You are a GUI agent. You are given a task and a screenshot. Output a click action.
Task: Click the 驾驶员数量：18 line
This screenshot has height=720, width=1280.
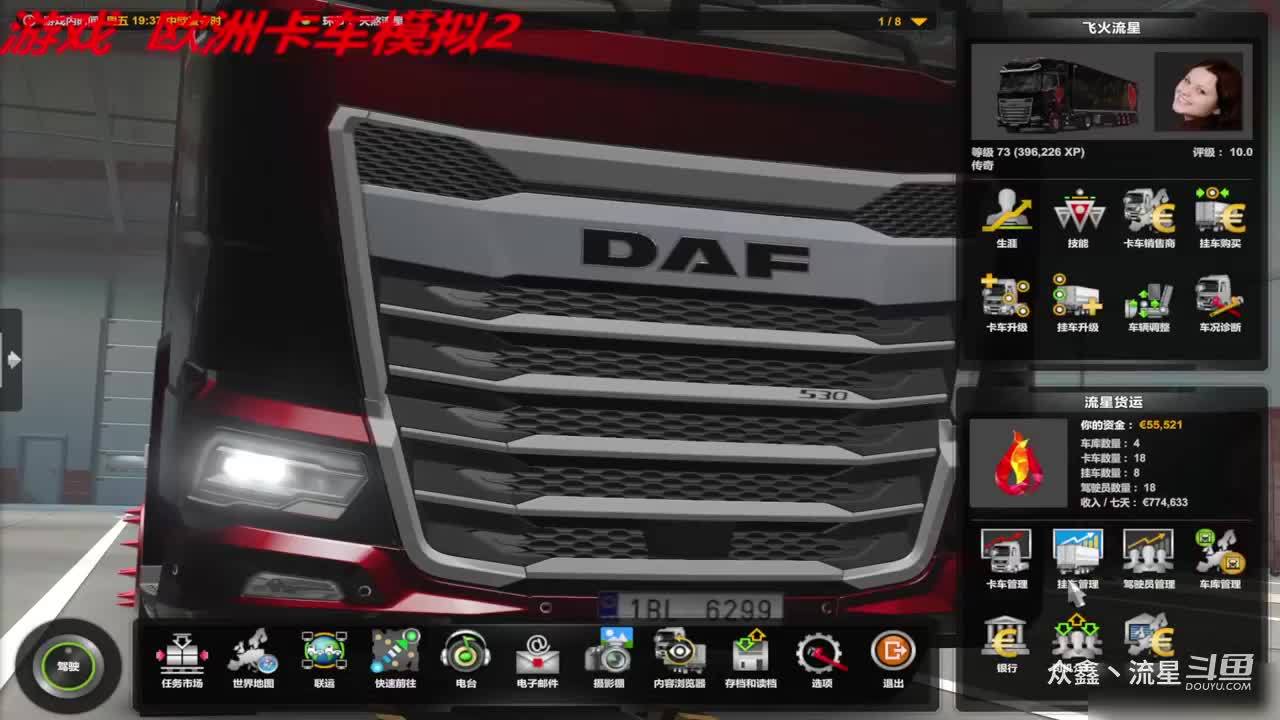coord(1118,488)
